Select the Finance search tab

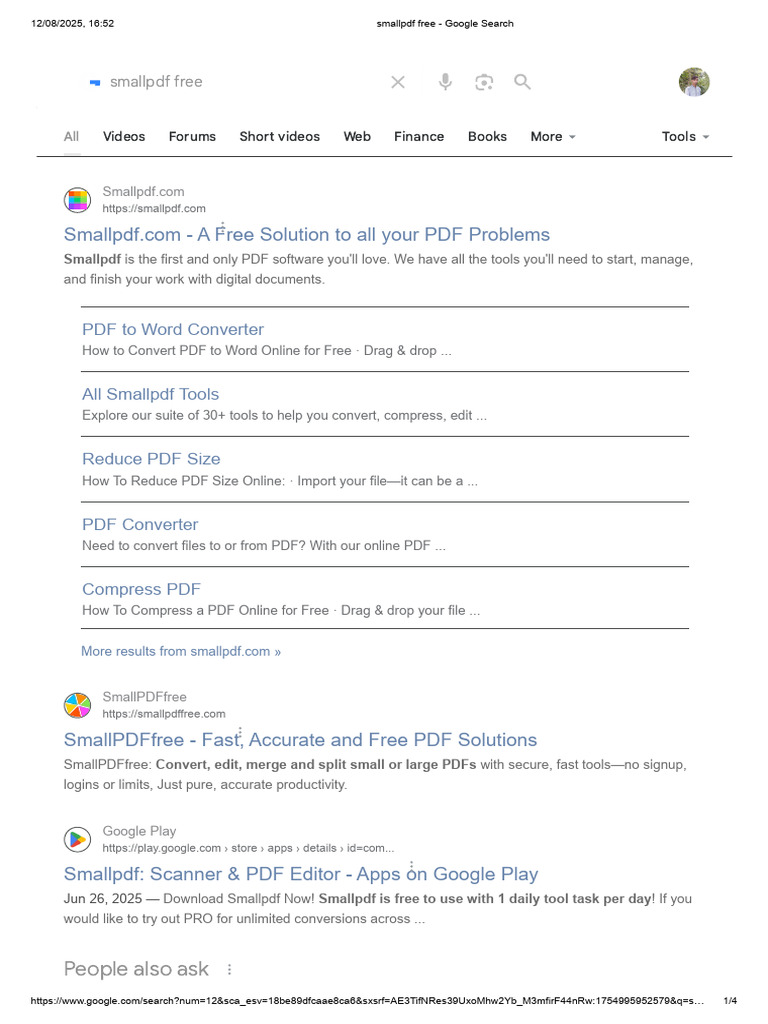(419, 137)
